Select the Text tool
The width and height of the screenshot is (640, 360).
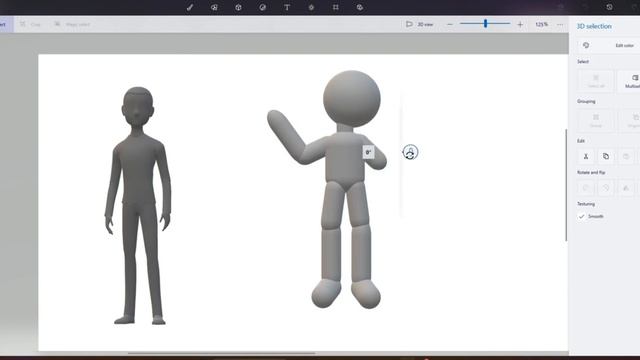point(287,7)
